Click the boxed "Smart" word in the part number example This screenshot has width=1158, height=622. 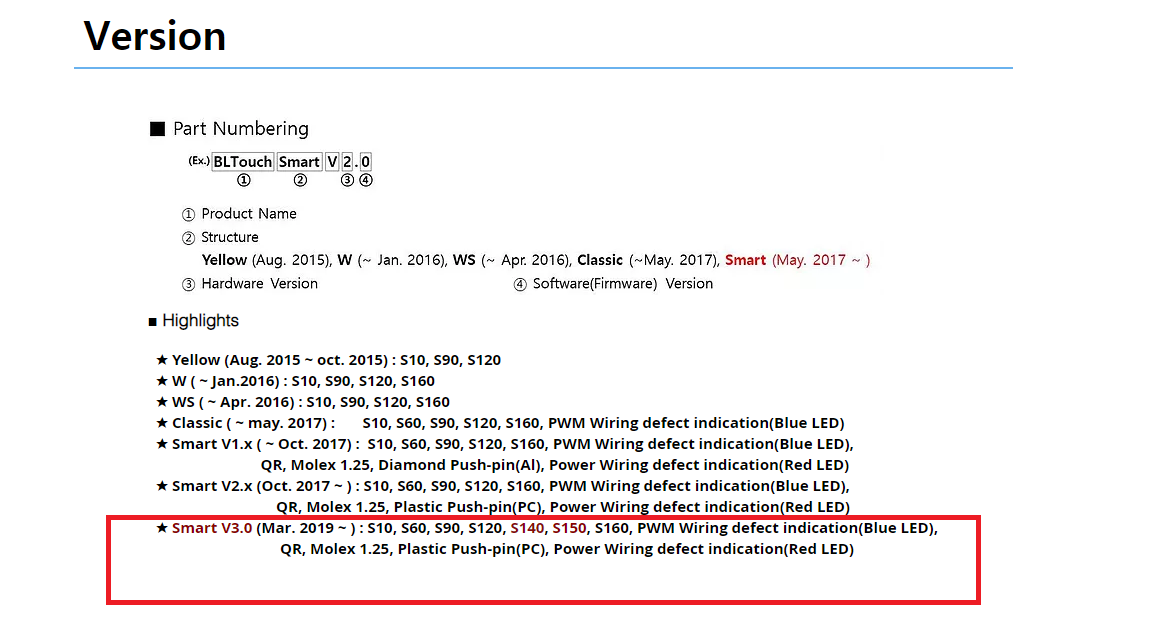point(299,162)
